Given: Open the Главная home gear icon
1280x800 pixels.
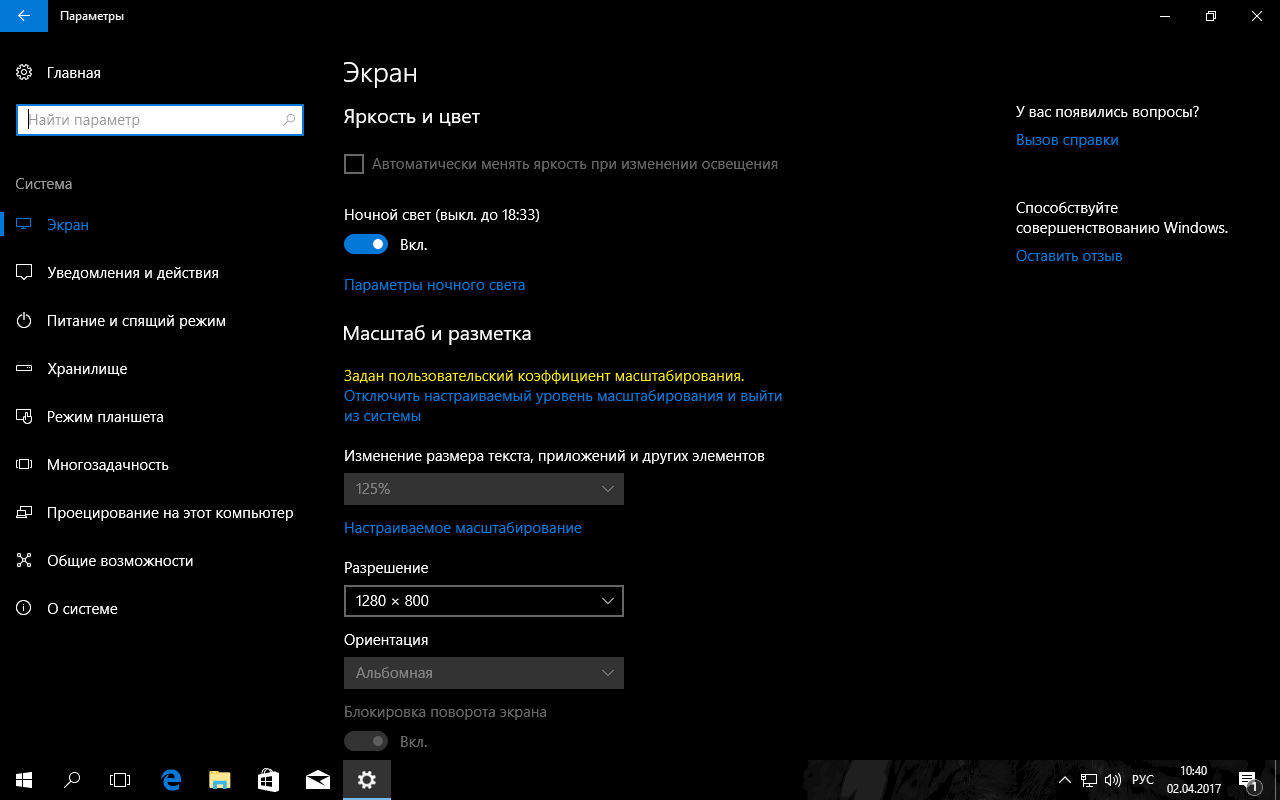Looking at the screenshot, I should 24,73.
